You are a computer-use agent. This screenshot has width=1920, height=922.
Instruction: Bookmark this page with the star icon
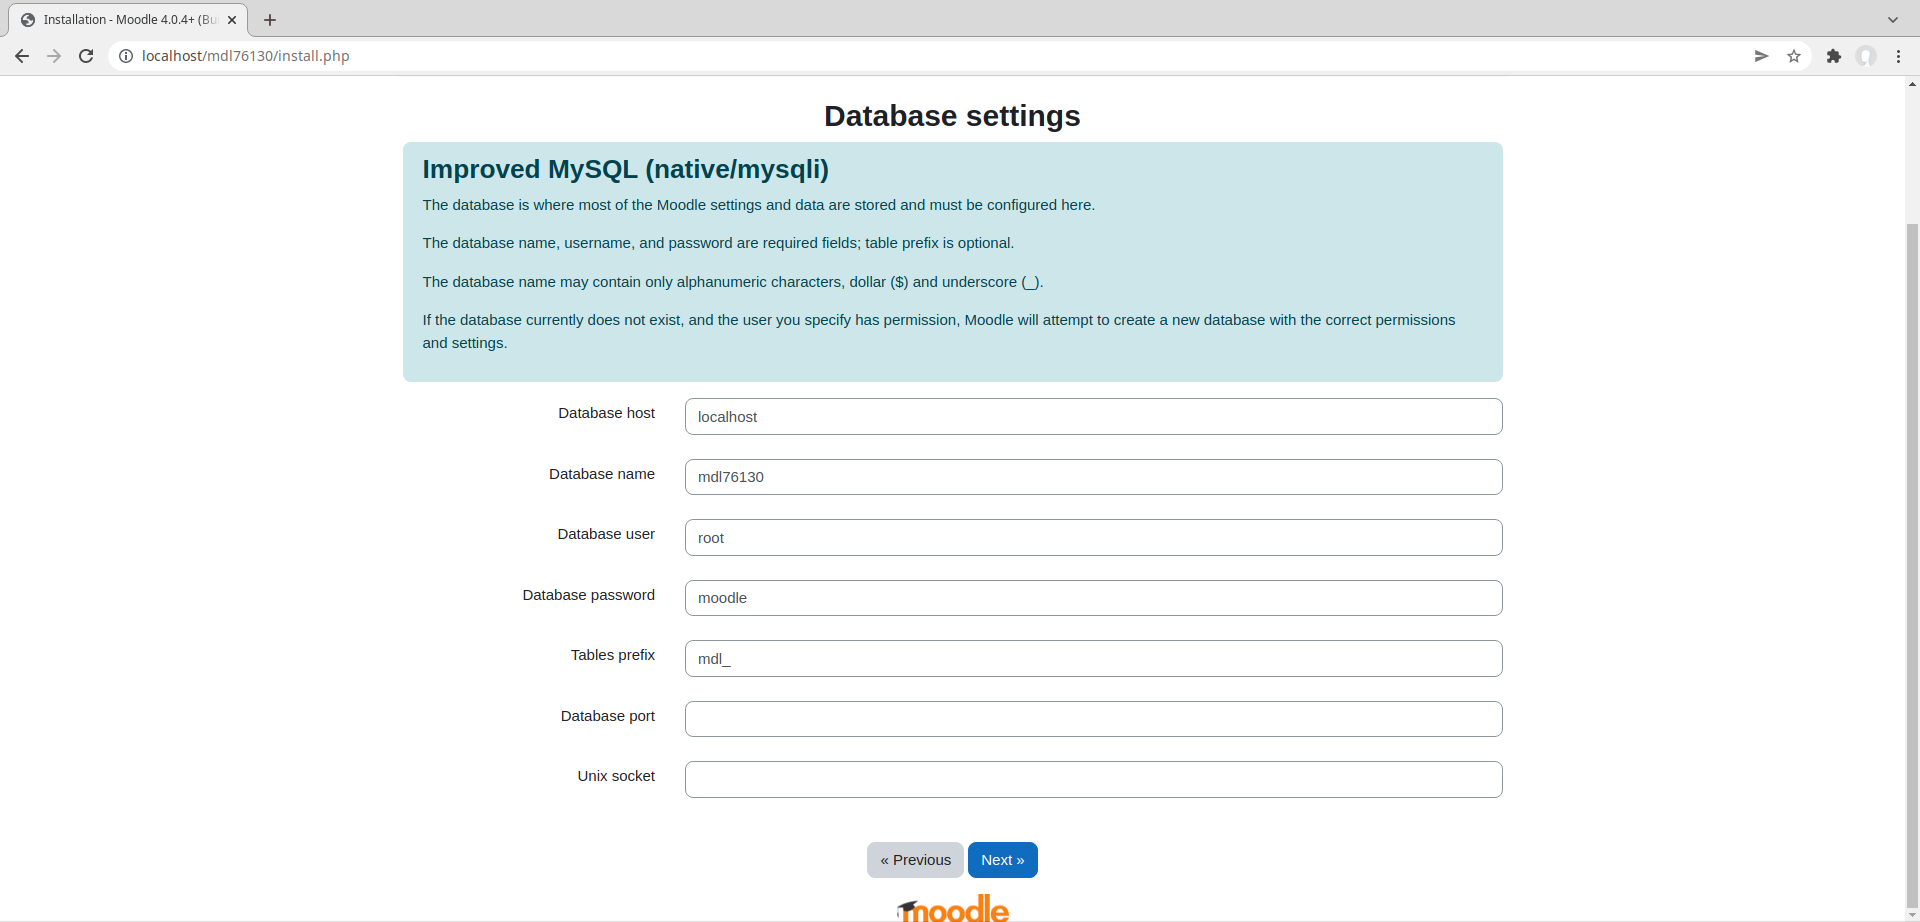pos(1794,56)
